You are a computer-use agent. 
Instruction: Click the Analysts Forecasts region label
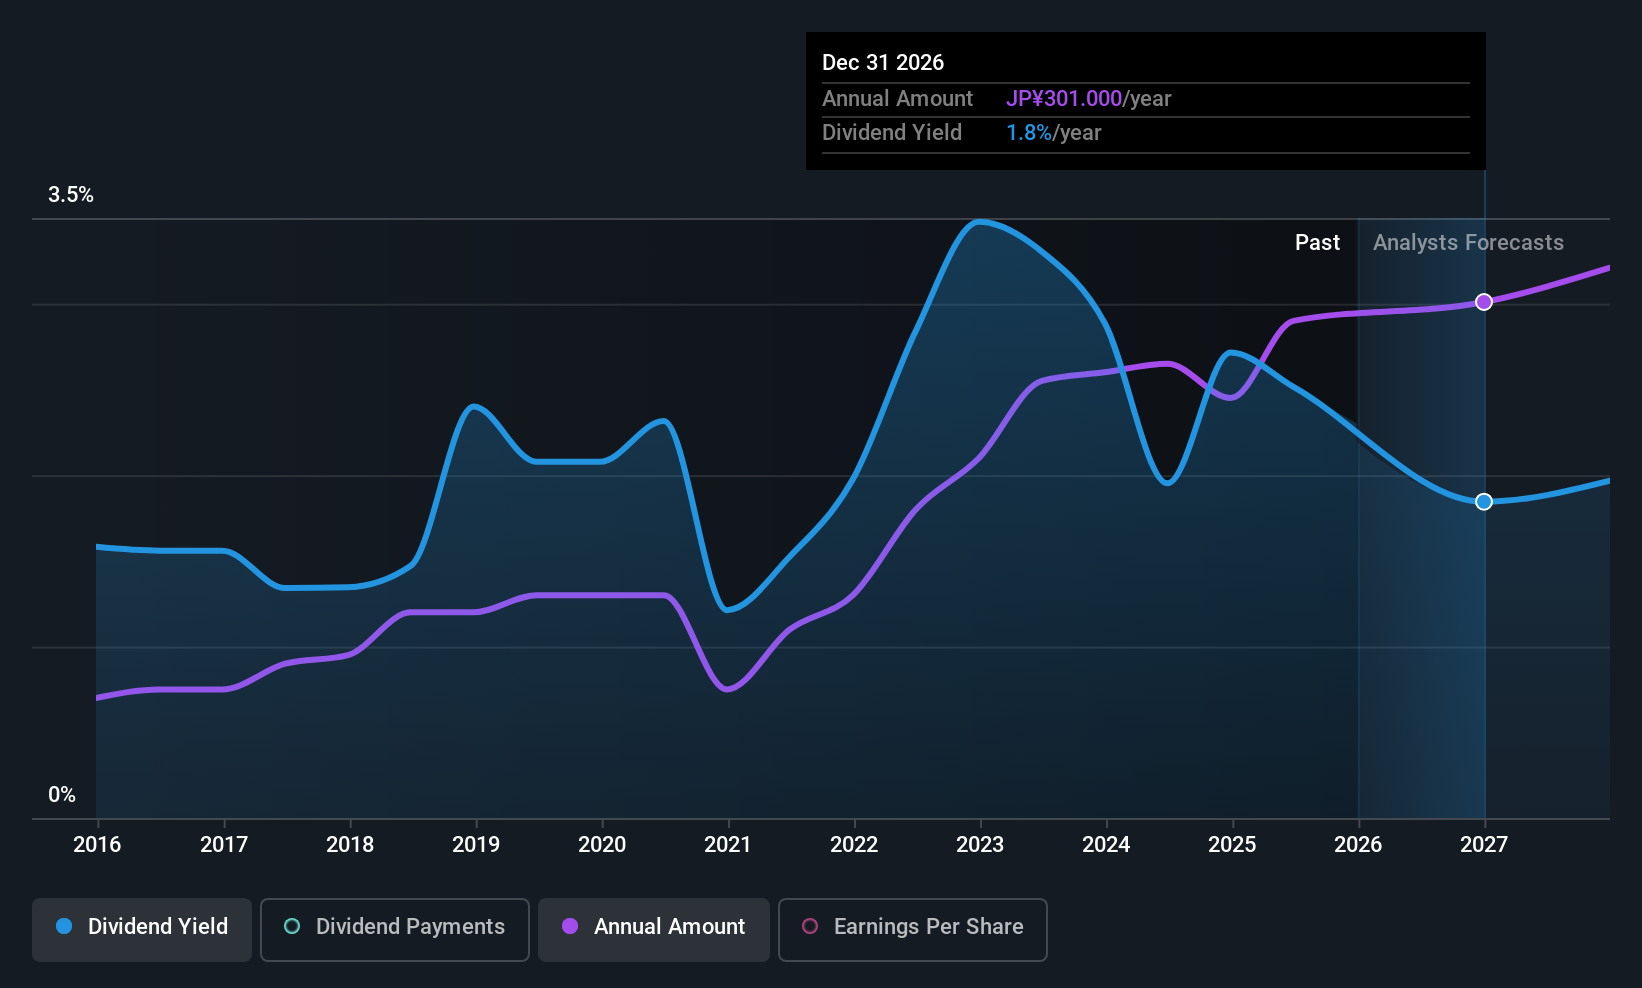pos(1468,243)
